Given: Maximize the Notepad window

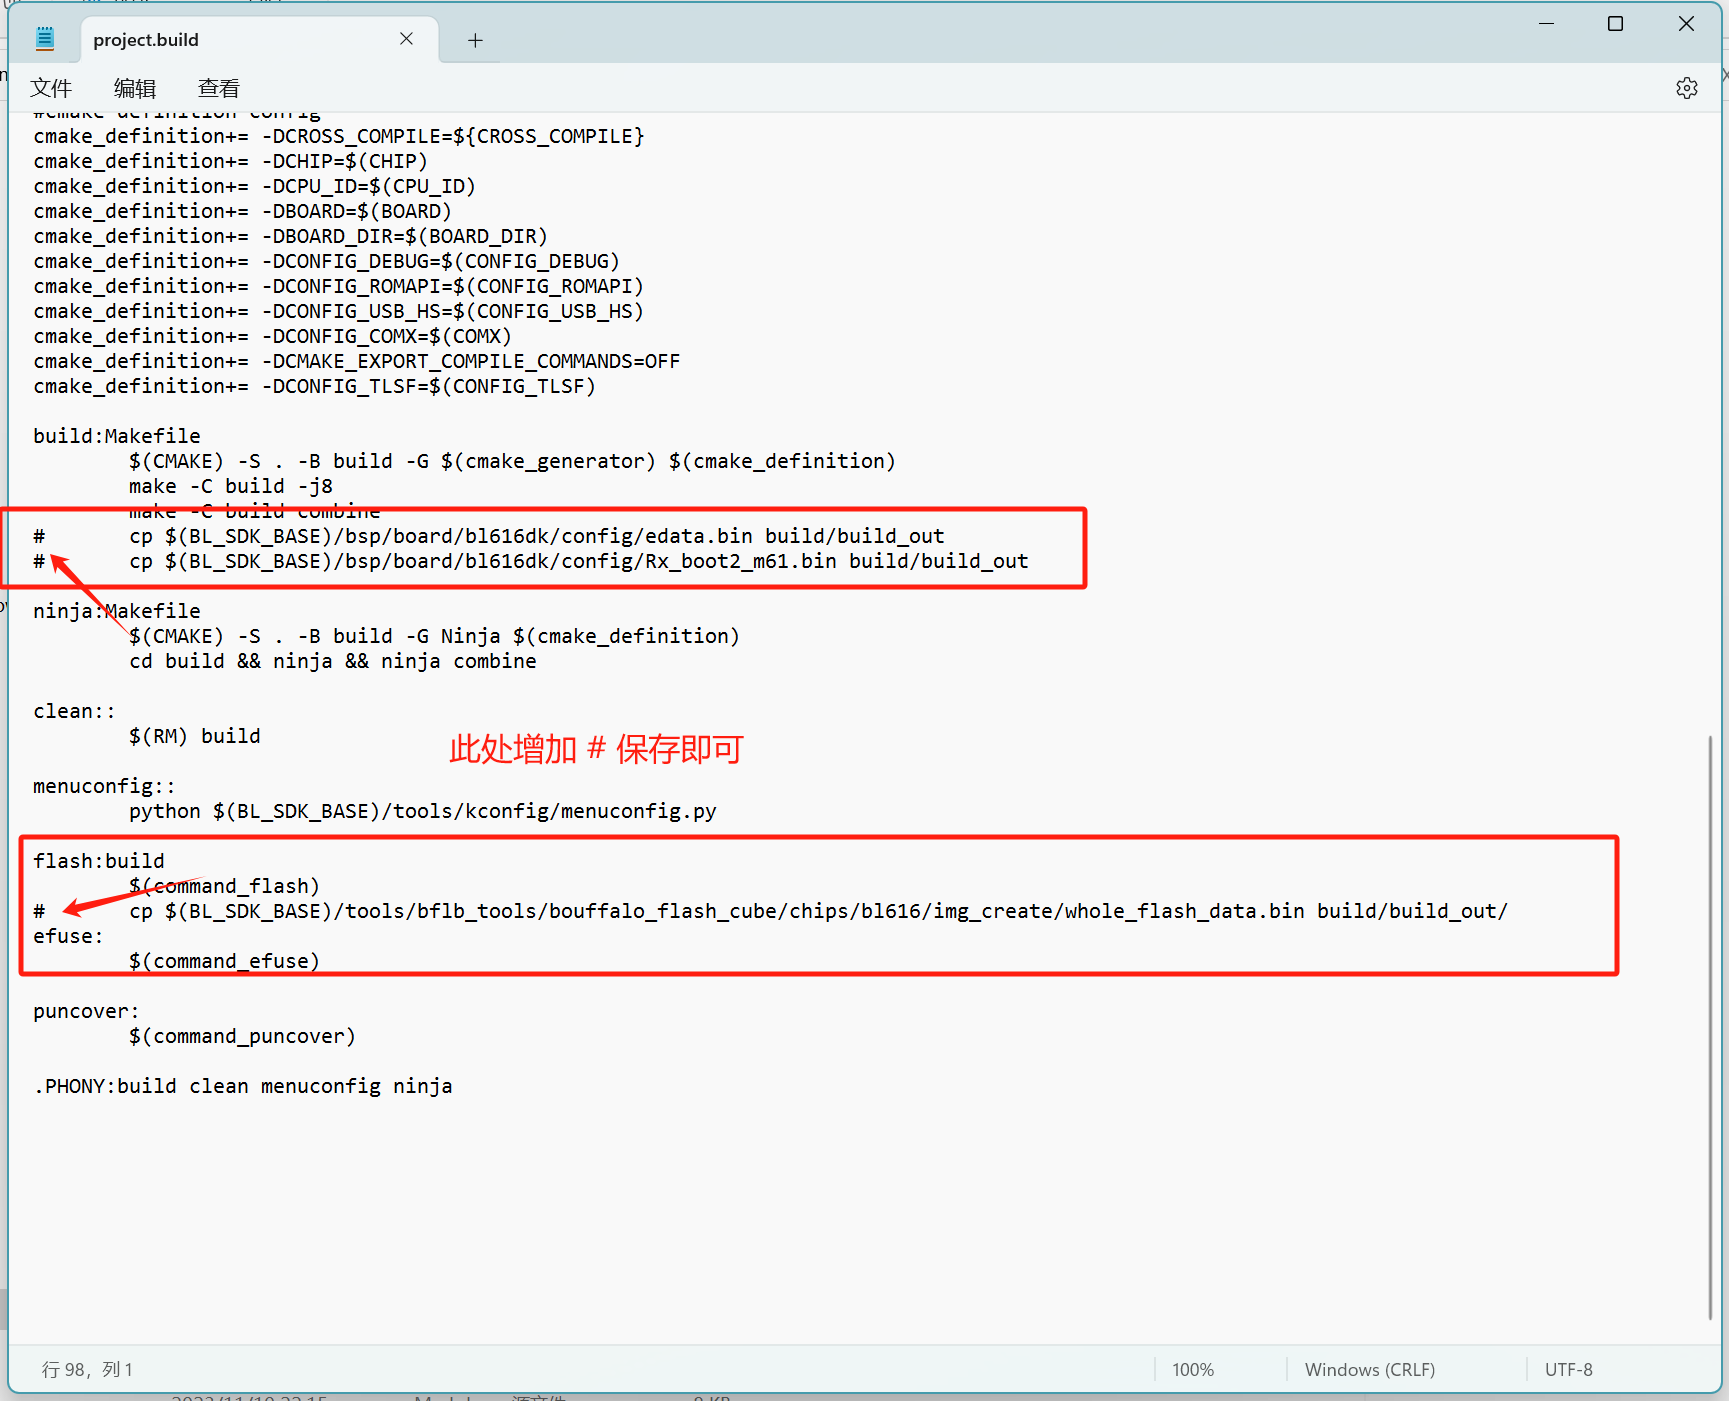Looking at the screenshot, I should pos(1615,23).
